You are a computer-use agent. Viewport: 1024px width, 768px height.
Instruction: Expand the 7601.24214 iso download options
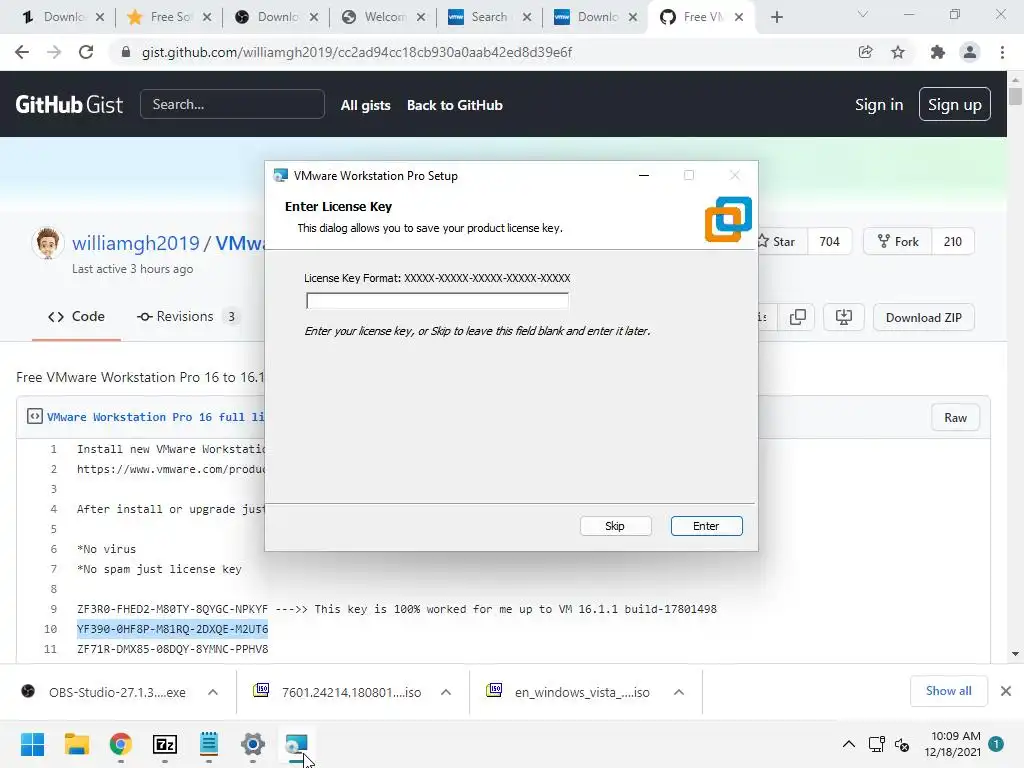tap(446, 692)
